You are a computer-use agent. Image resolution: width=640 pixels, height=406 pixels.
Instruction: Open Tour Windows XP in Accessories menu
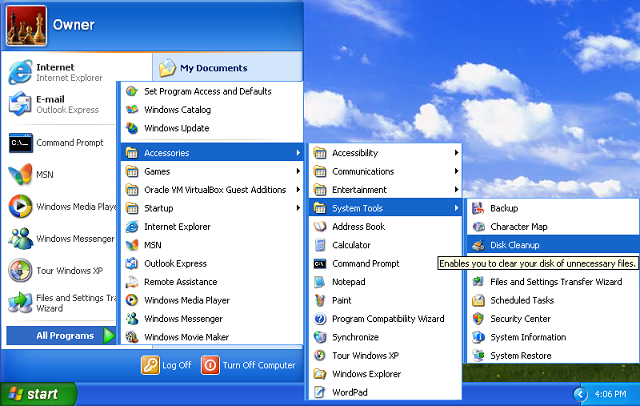385,355
